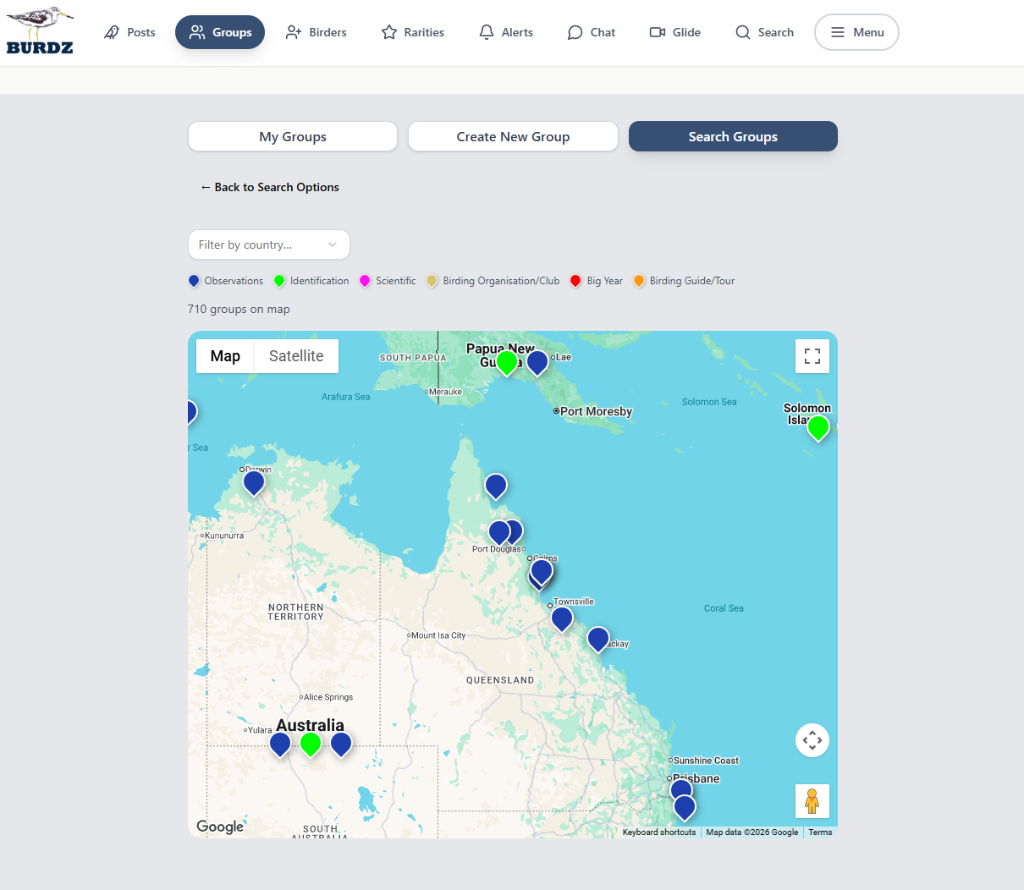Click the magenta Scientific legend marker
Screen dimensions: 1024x890
click(365, 281)
